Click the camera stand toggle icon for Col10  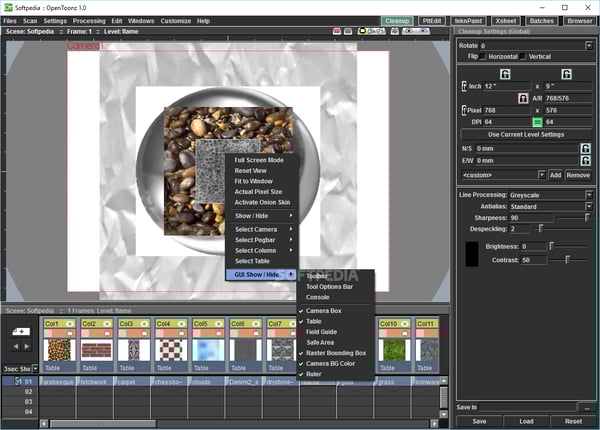(404, 333)
